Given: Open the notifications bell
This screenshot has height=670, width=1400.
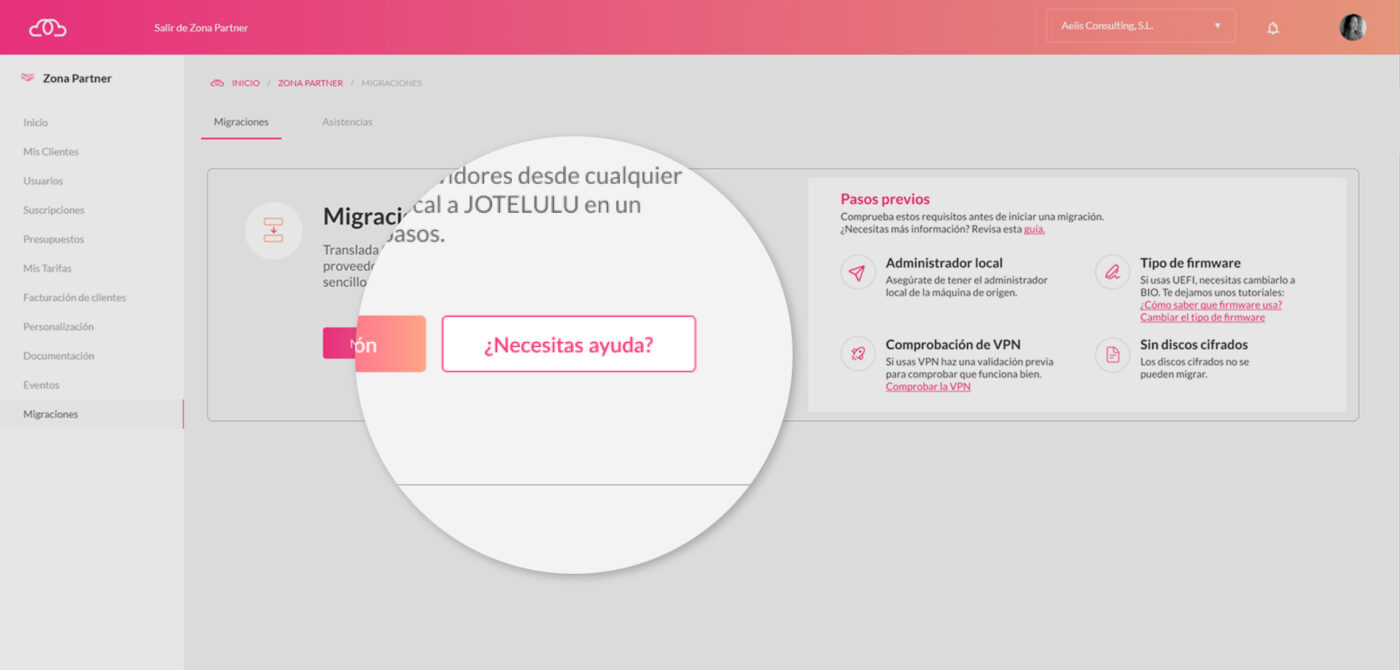Looking at the screenshot, I should click(1273, 28).
